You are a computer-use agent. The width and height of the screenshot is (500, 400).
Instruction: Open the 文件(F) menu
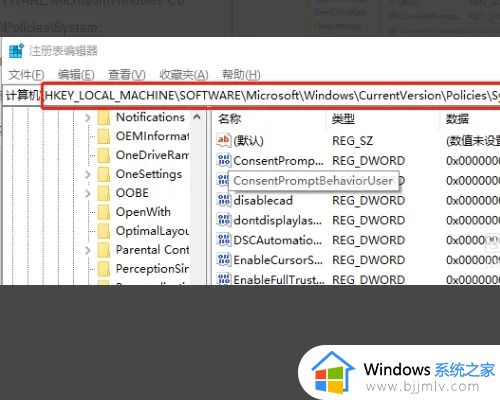(26, 75)
